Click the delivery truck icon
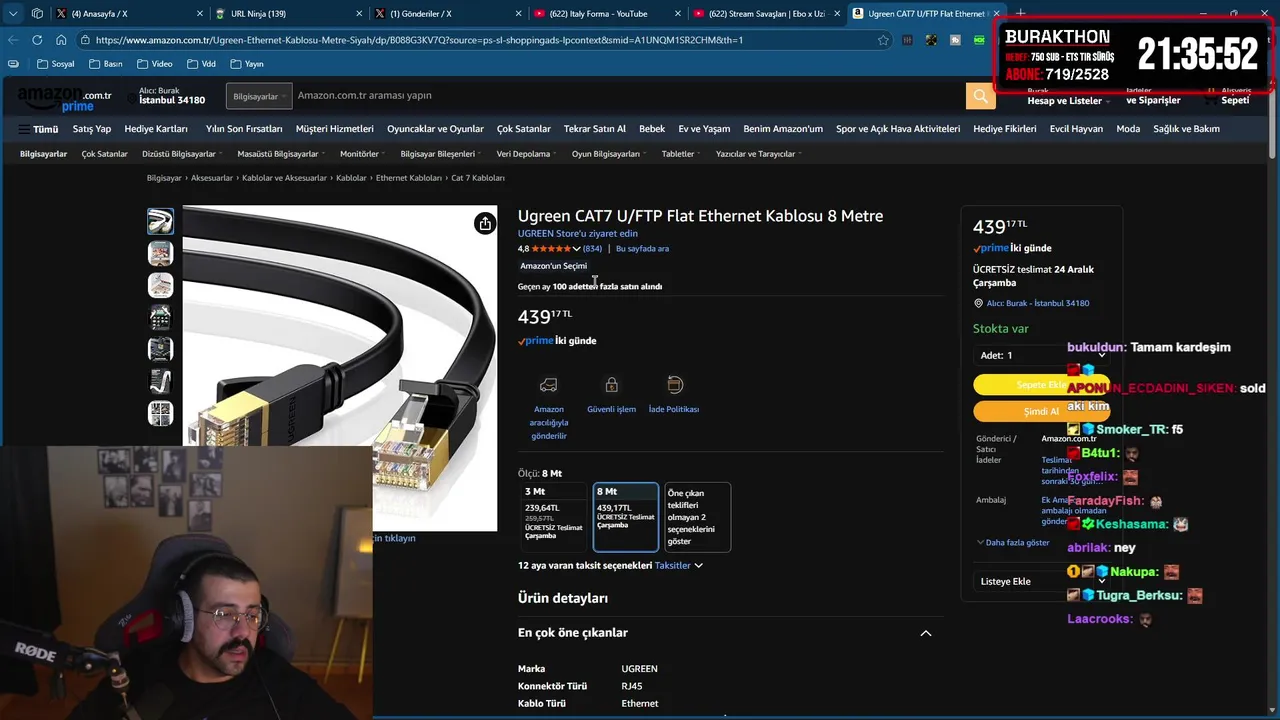Screen dimensions: 1280x720 pos(548,385)
